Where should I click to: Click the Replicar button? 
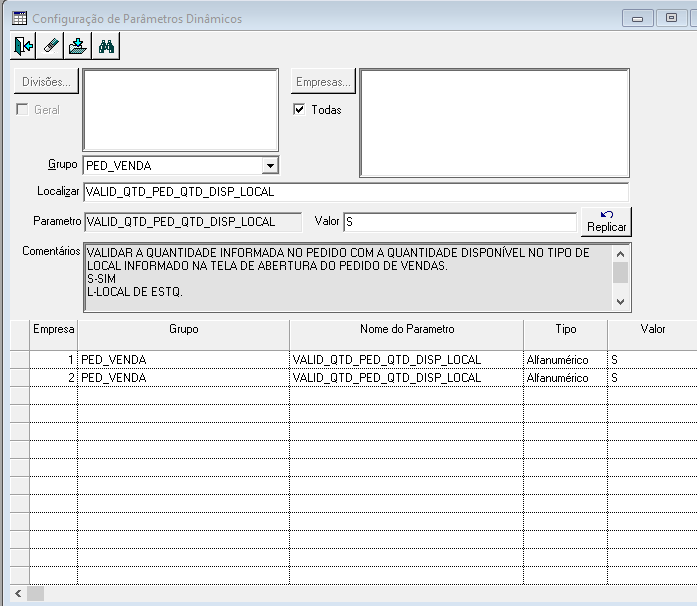606,221
